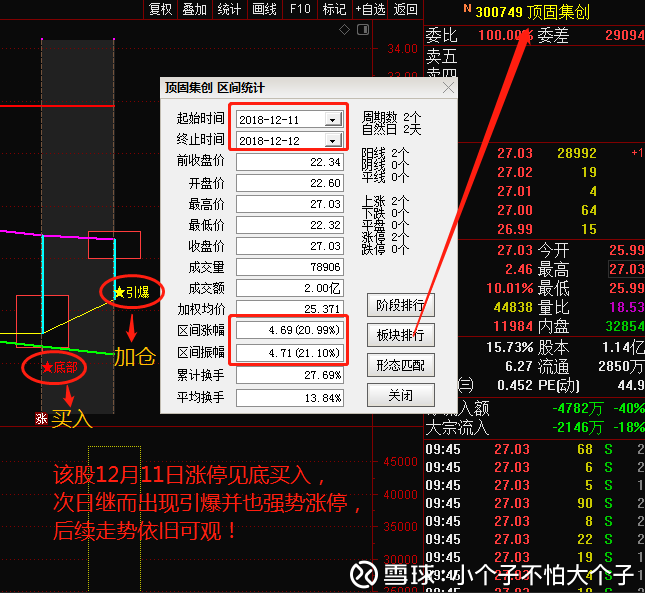Open F10 company info
This screenshot has width=645, height=593.
click(x=300, y=9)
